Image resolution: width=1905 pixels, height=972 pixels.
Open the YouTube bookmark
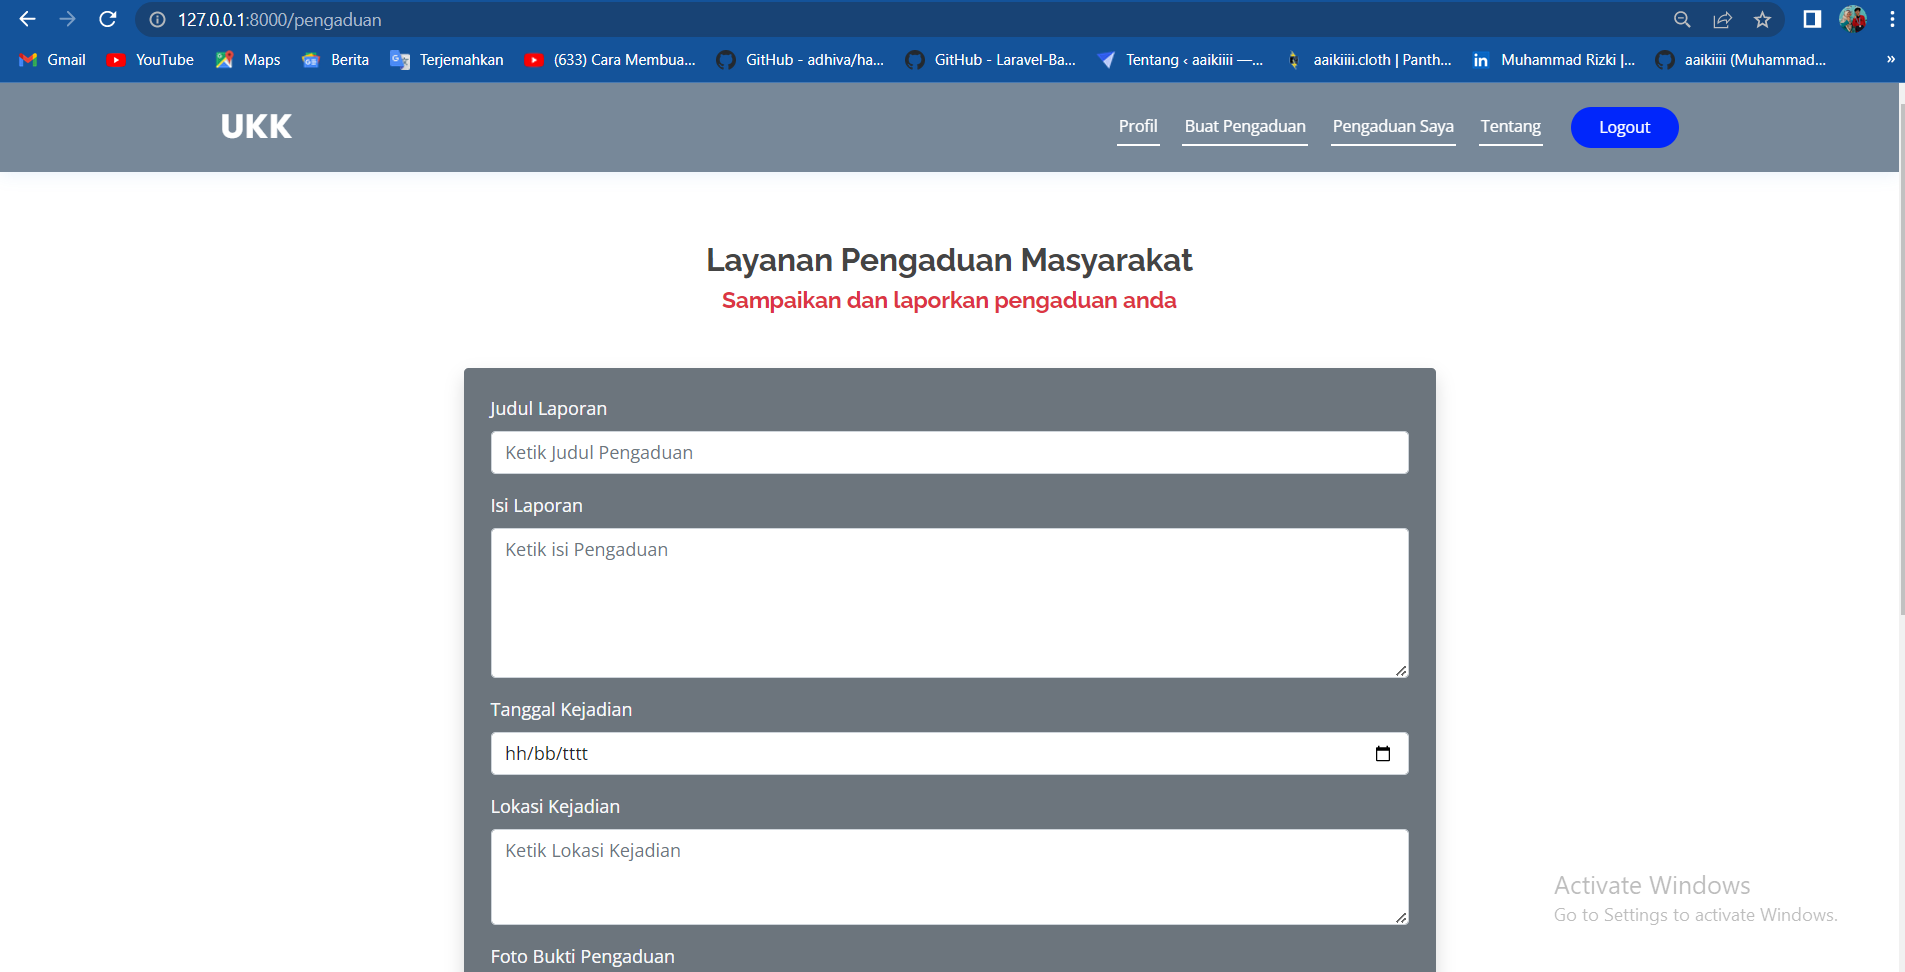(150, 60)
